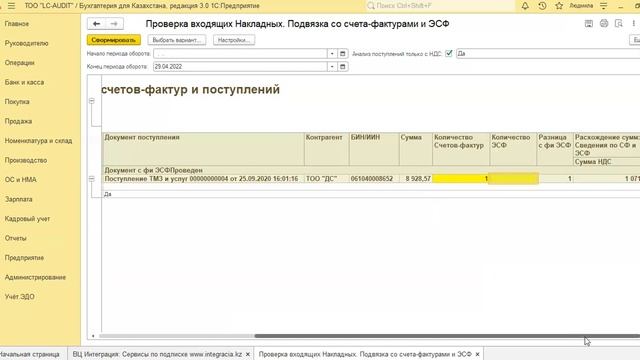This screenshot has width=640, height=360.
Task: Open the Производство section
Action: [26, 160]
